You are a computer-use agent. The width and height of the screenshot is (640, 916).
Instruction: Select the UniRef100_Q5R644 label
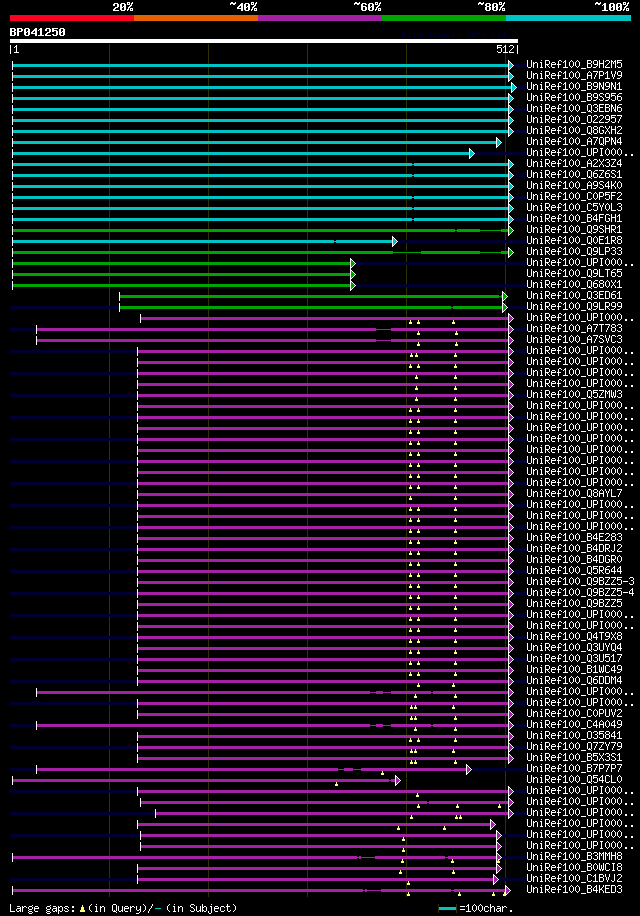574,570
